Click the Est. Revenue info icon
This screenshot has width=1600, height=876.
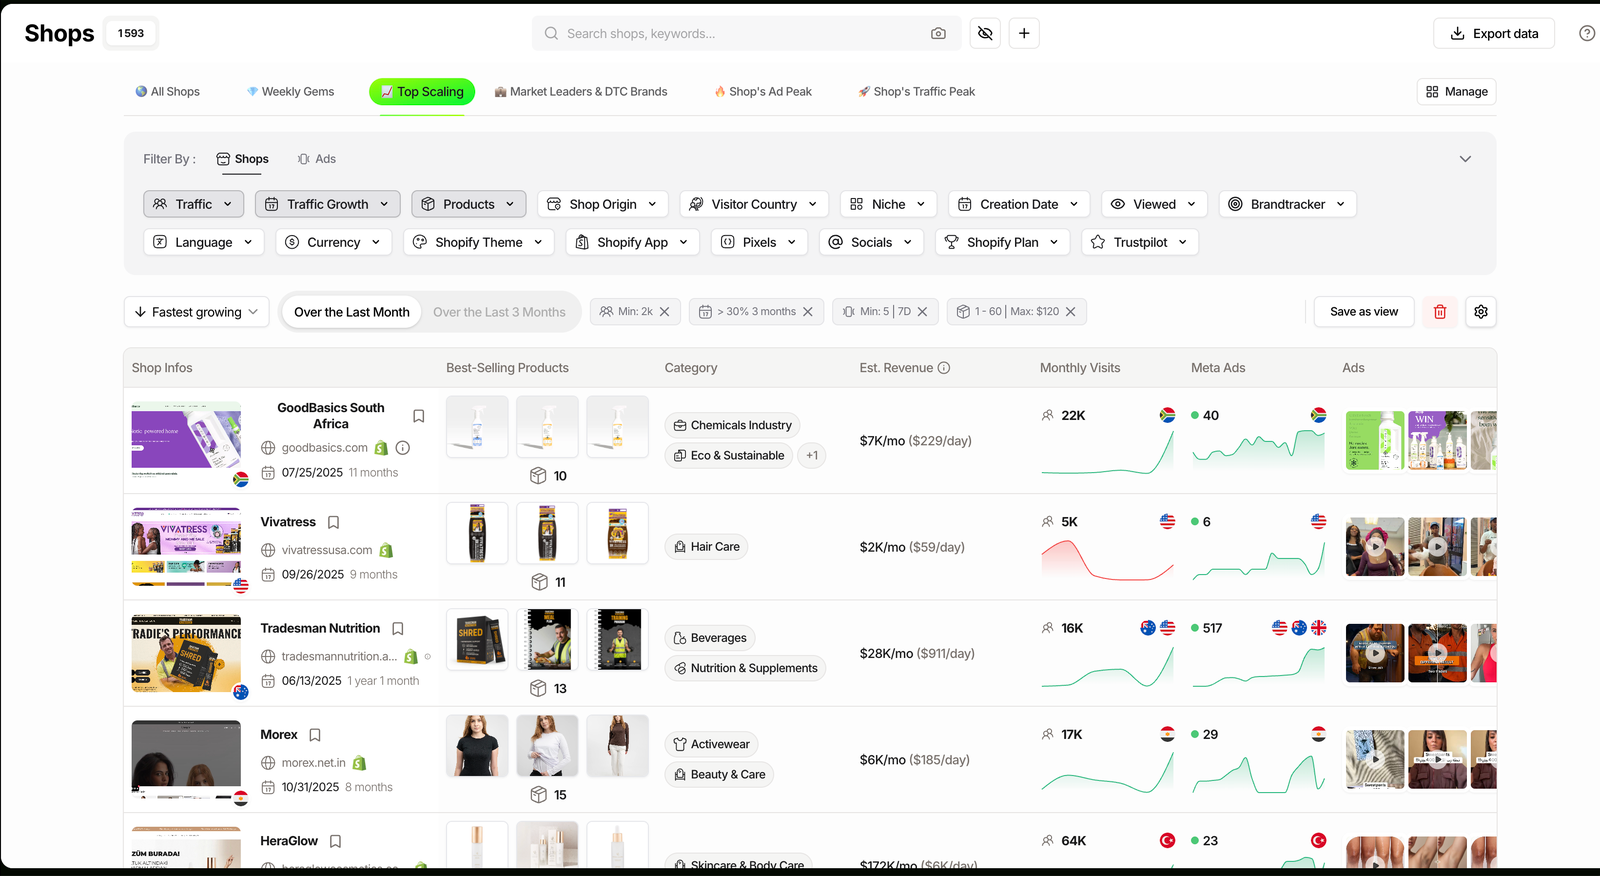click(944, 368)
